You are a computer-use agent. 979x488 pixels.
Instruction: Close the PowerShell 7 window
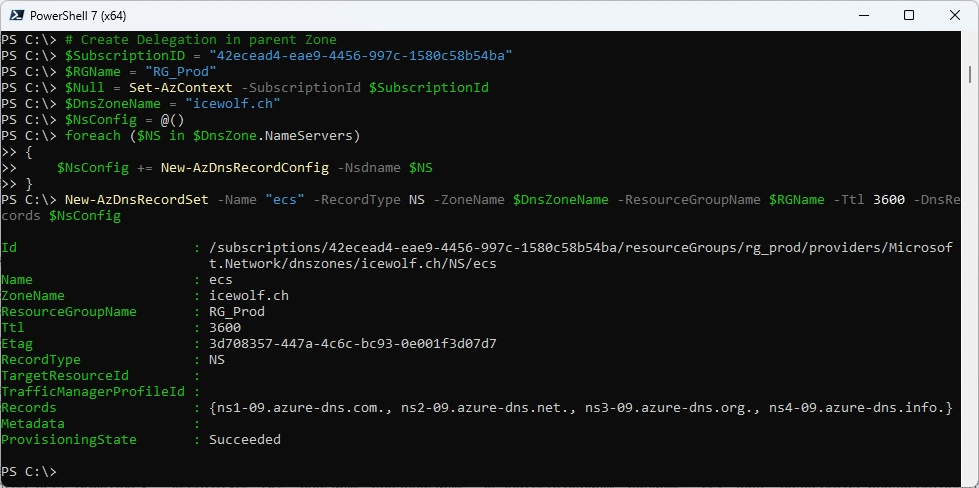tap(955, 15)
